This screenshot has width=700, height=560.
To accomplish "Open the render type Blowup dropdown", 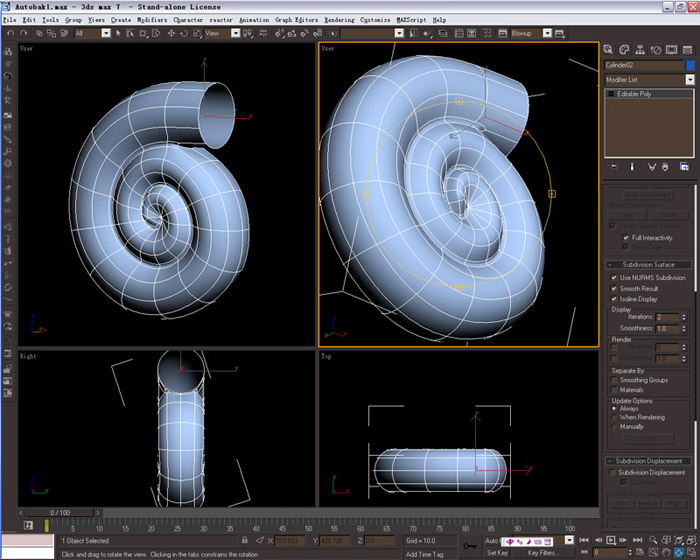I will (547, 33).
